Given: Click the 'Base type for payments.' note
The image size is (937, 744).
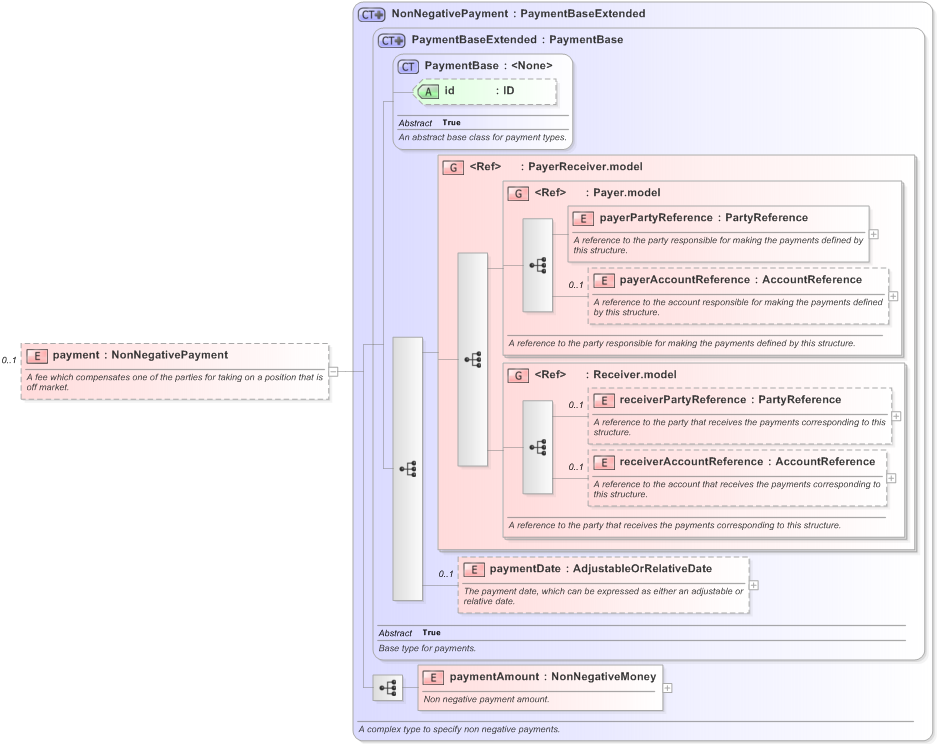Looking at the screenshot, I should [427, 648].
